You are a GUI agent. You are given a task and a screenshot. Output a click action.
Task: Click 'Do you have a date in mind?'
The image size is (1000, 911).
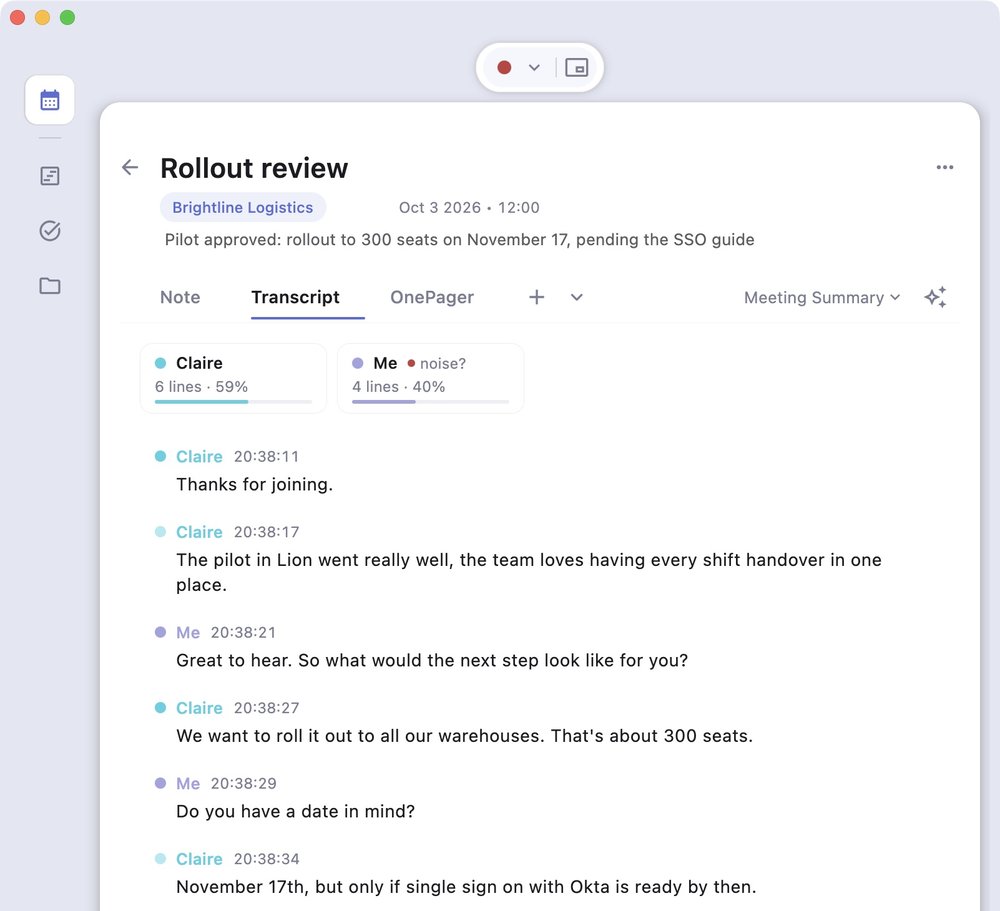[295, 811]
